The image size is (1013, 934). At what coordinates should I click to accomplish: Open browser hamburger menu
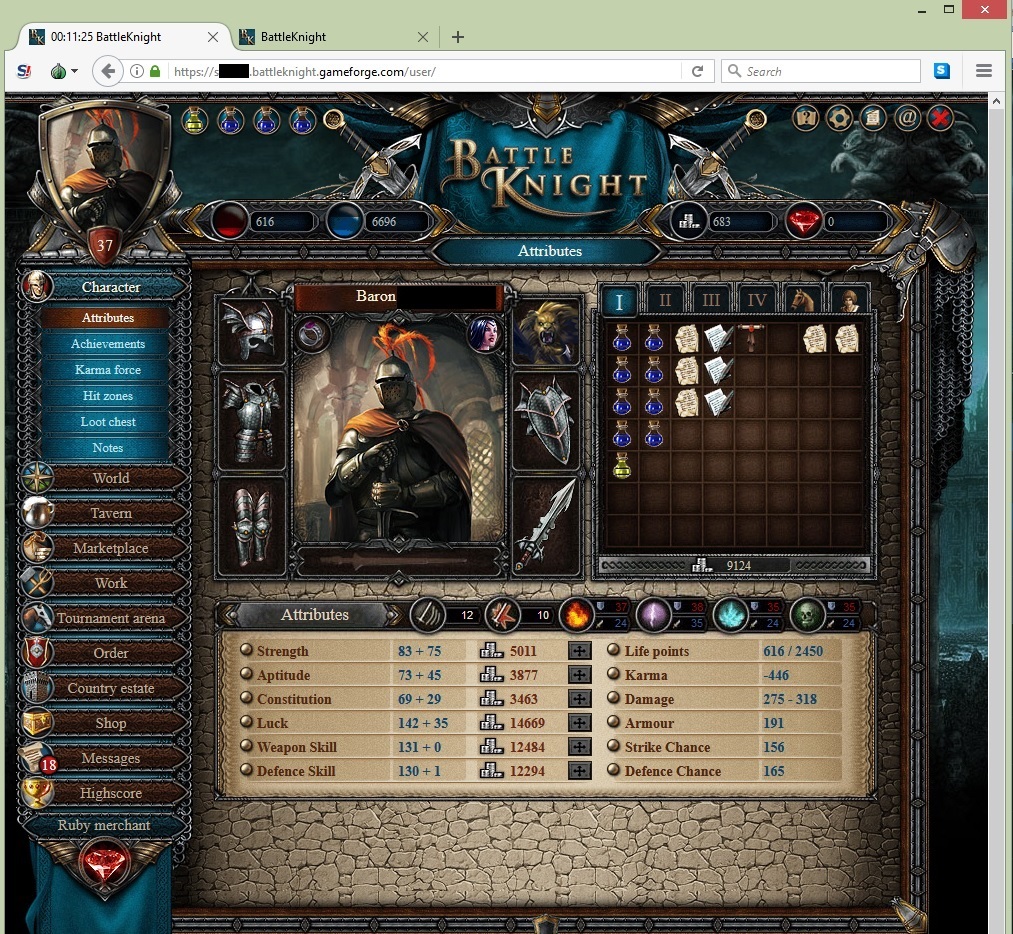[984, 71]
